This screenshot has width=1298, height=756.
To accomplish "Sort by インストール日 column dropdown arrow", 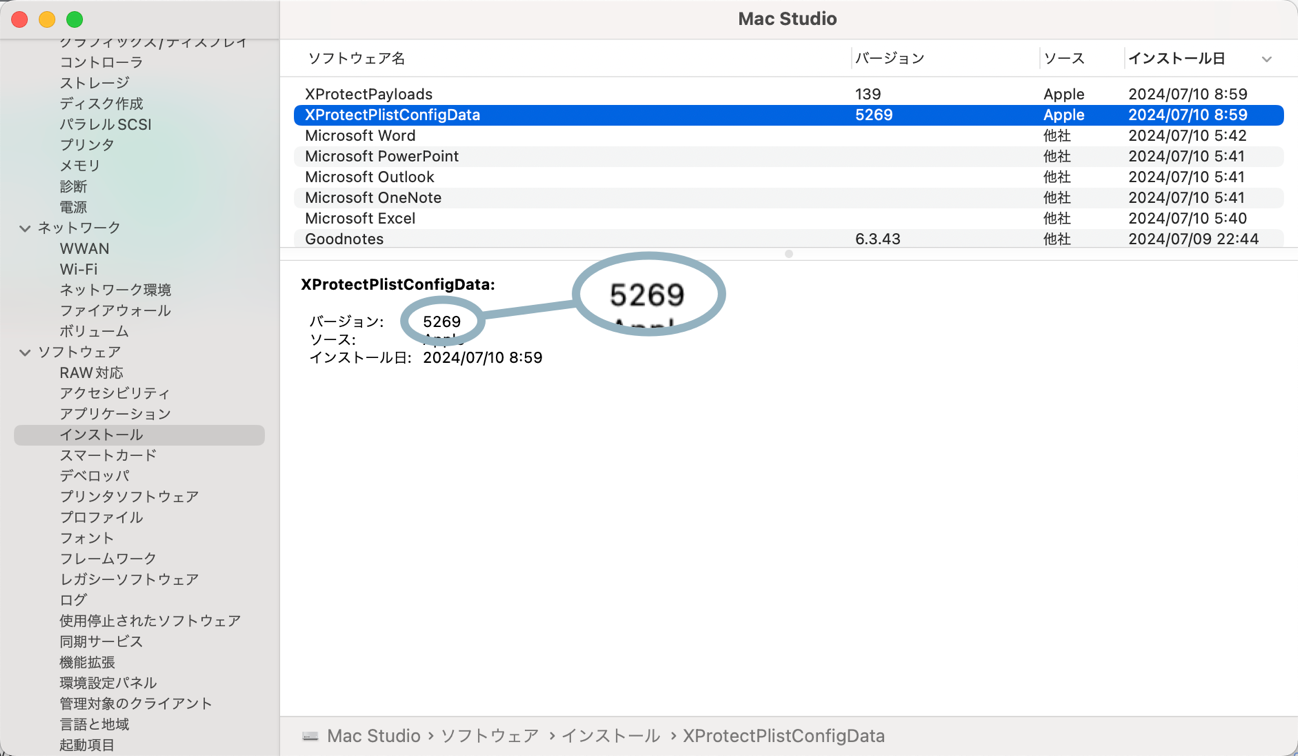I will pos(1267,59).
